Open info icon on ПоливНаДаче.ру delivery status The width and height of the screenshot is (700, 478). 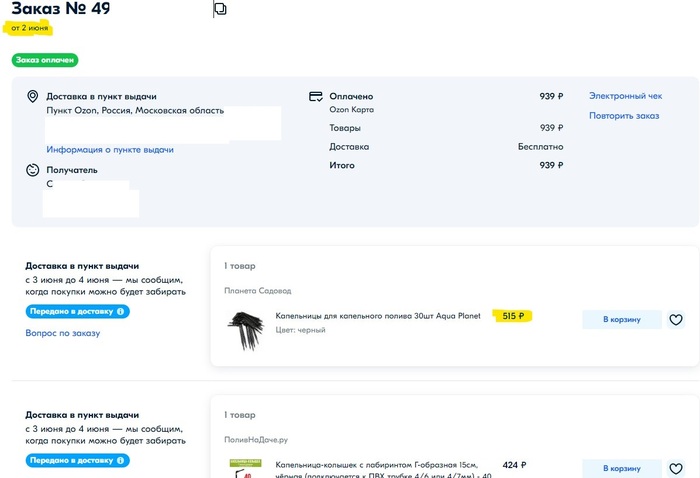coord(121,461)
